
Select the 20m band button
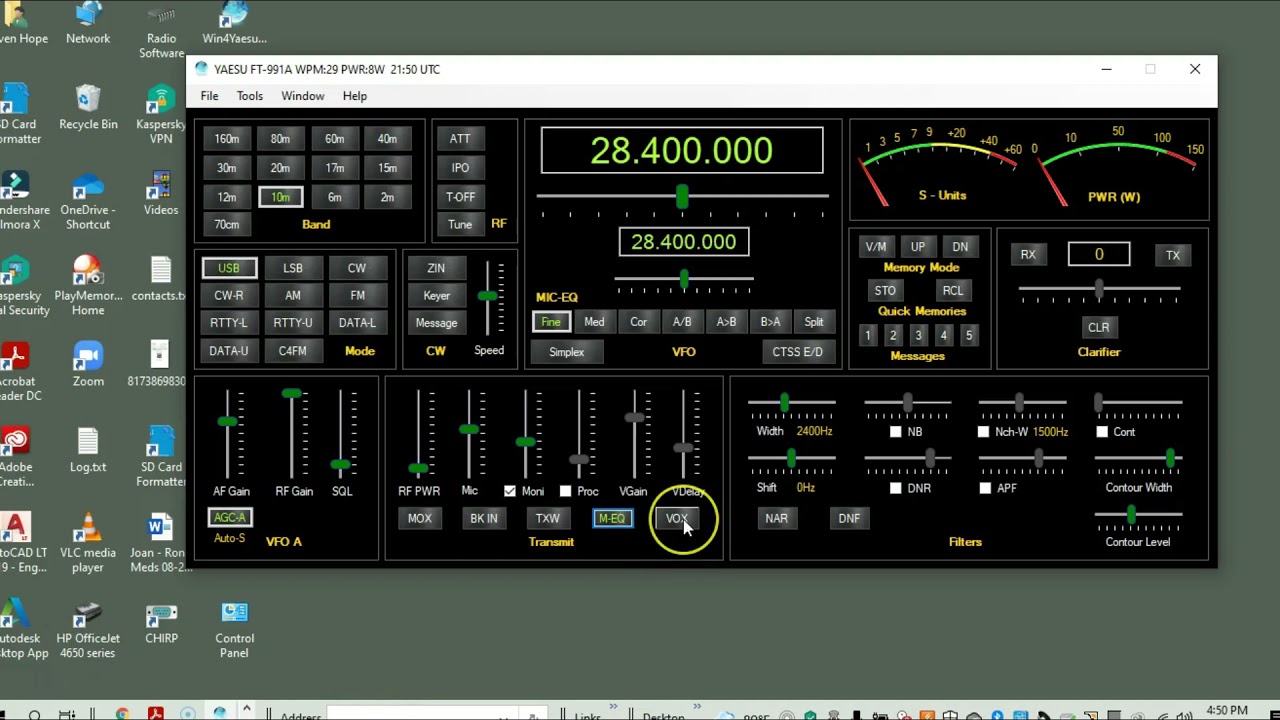280,168
